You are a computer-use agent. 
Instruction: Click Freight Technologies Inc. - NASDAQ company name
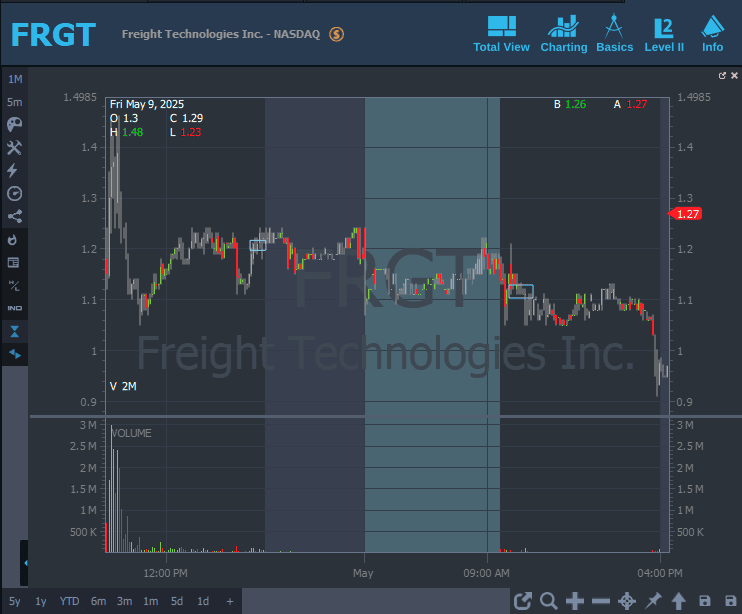(221, 34)
